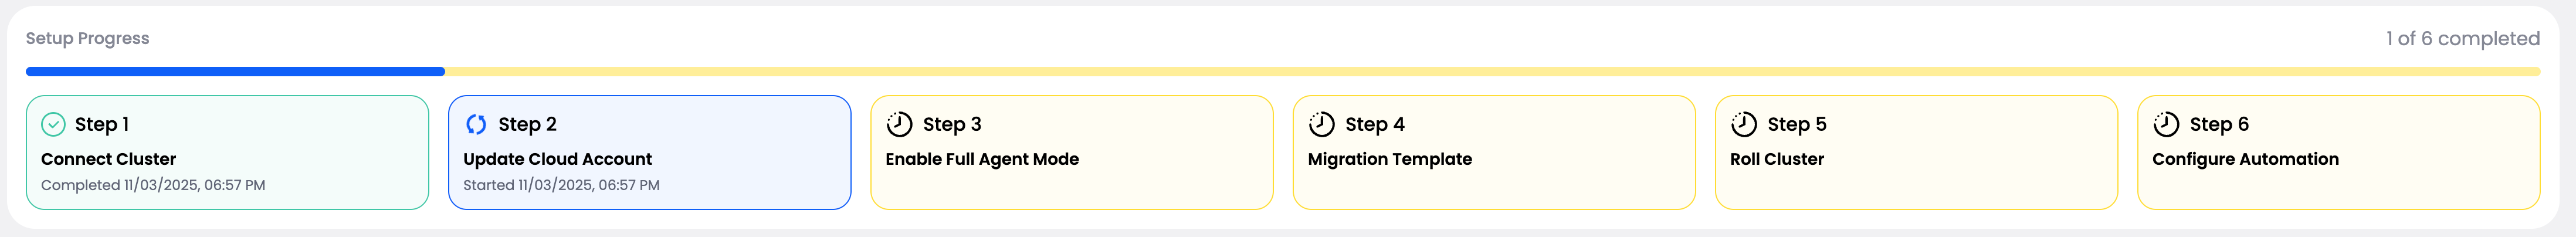
Task: Click the Step 1 completed timestamp
Action: click(153, 185)
